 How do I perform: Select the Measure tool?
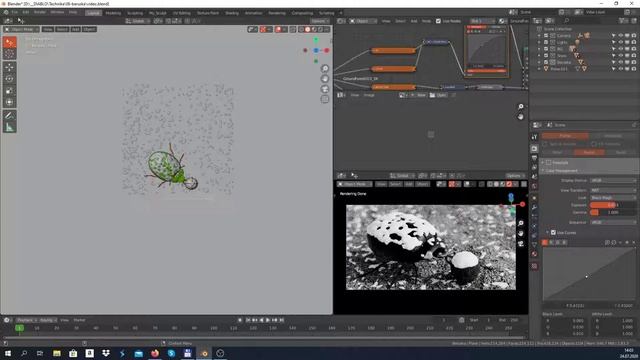click(x=9, y=128)
